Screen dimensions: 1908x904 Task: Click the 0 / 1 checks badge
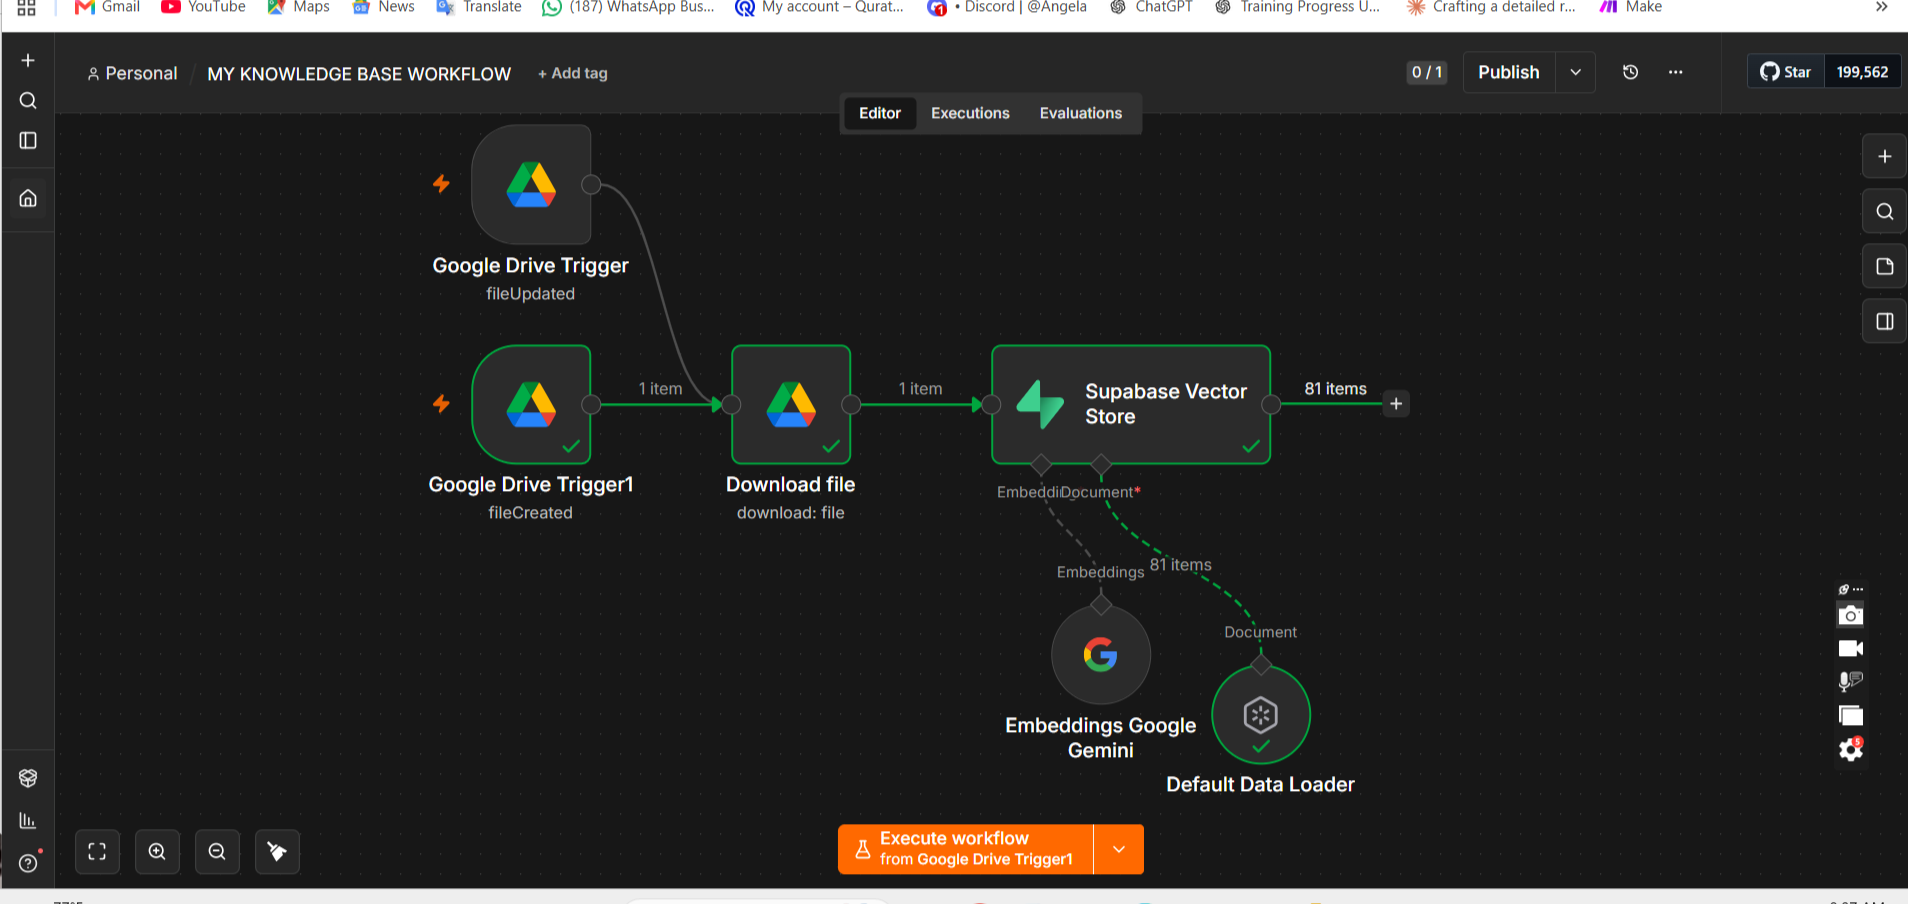(1427, 72)
